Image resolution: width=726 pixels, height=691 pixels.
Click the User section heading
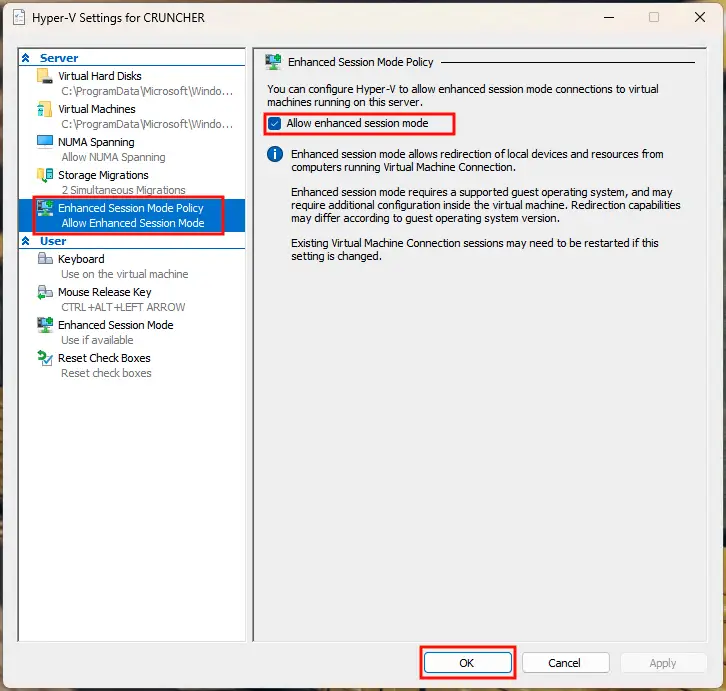[x=53, y=241]
